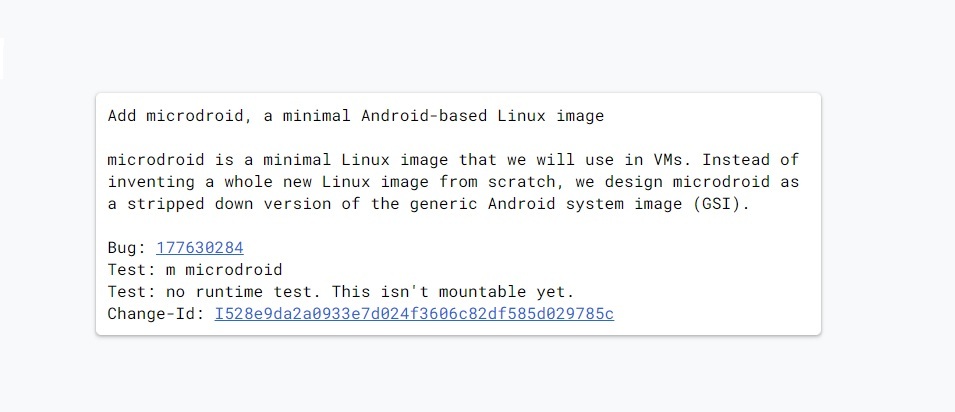Click the commit title line beginning with 'Add microdroid'
This screenshot has width=955, height=412.
click(355, 115)
